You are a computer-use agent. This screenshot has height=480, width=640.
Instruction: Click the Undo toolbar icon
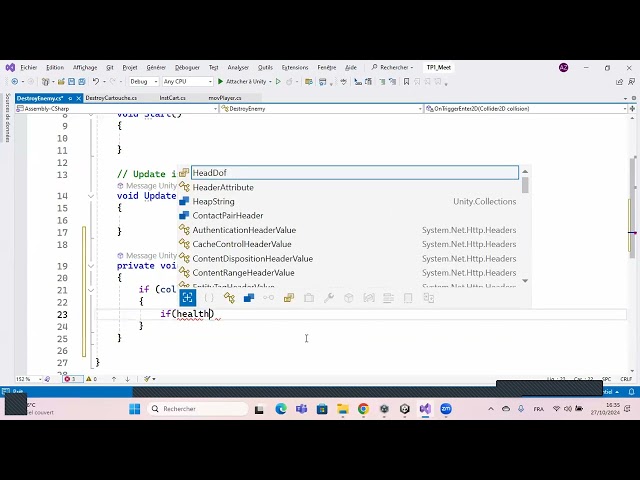pos(96,82)
